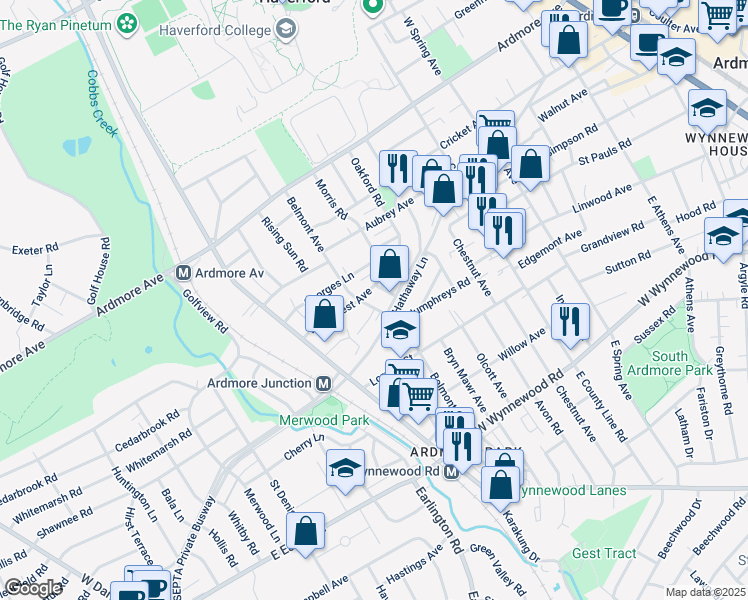The image size is (748, 600).
Task: Select the Cedarbrook Rd label near Whitemarsh Rd
Action: pyautogui.click(x=147, y=430)
